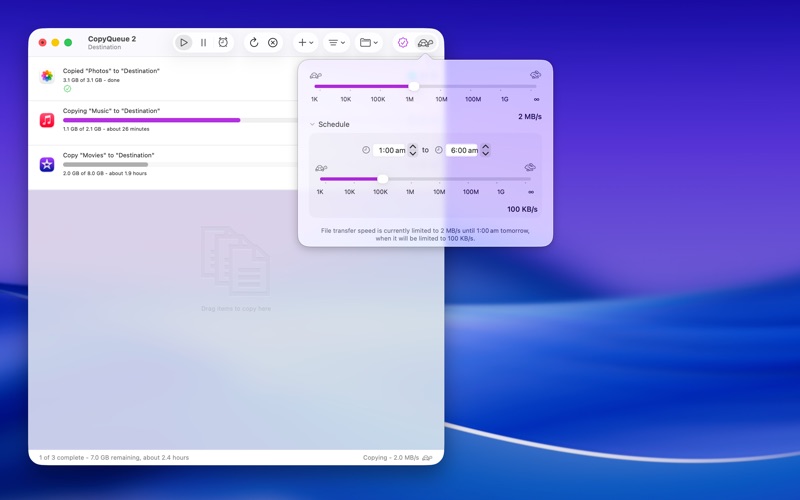
Task: Collapse the Schedule section chevron
Action: pyautogui.click(x=312, y=124)
